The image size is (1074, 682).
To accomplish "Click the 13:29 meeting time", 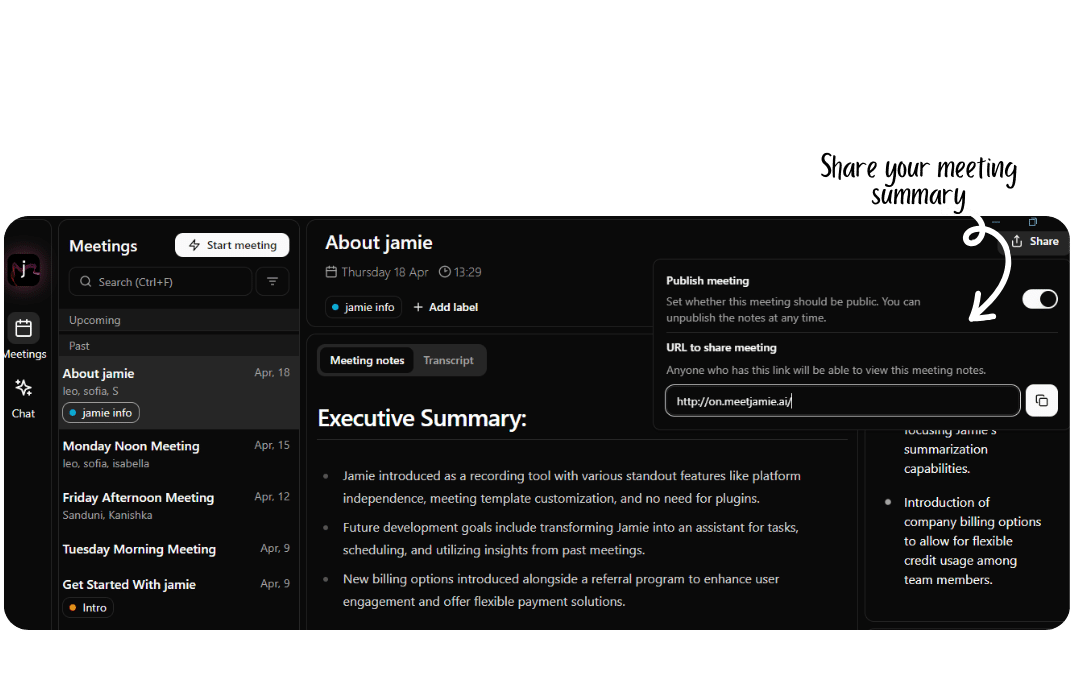I will tap(460, 273).
